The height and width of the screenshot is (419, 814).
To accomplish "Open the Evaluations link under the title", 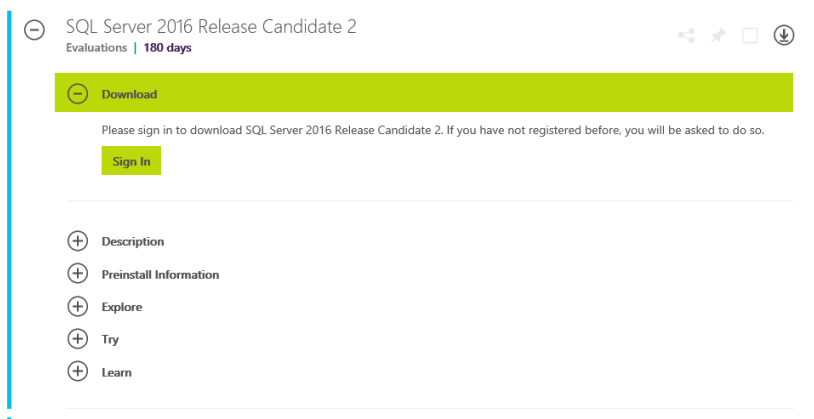I will coord(96,48).
